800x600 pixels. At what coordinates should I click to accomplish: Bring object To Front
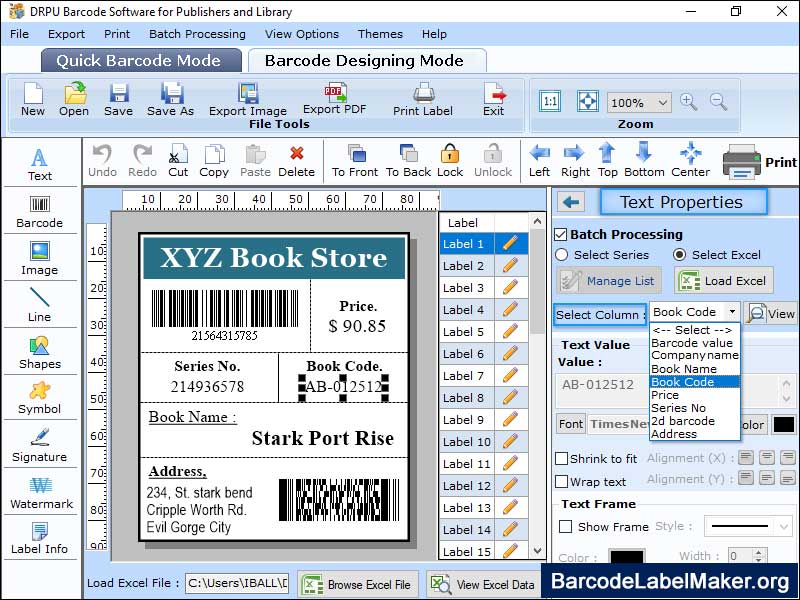point(355,158)
